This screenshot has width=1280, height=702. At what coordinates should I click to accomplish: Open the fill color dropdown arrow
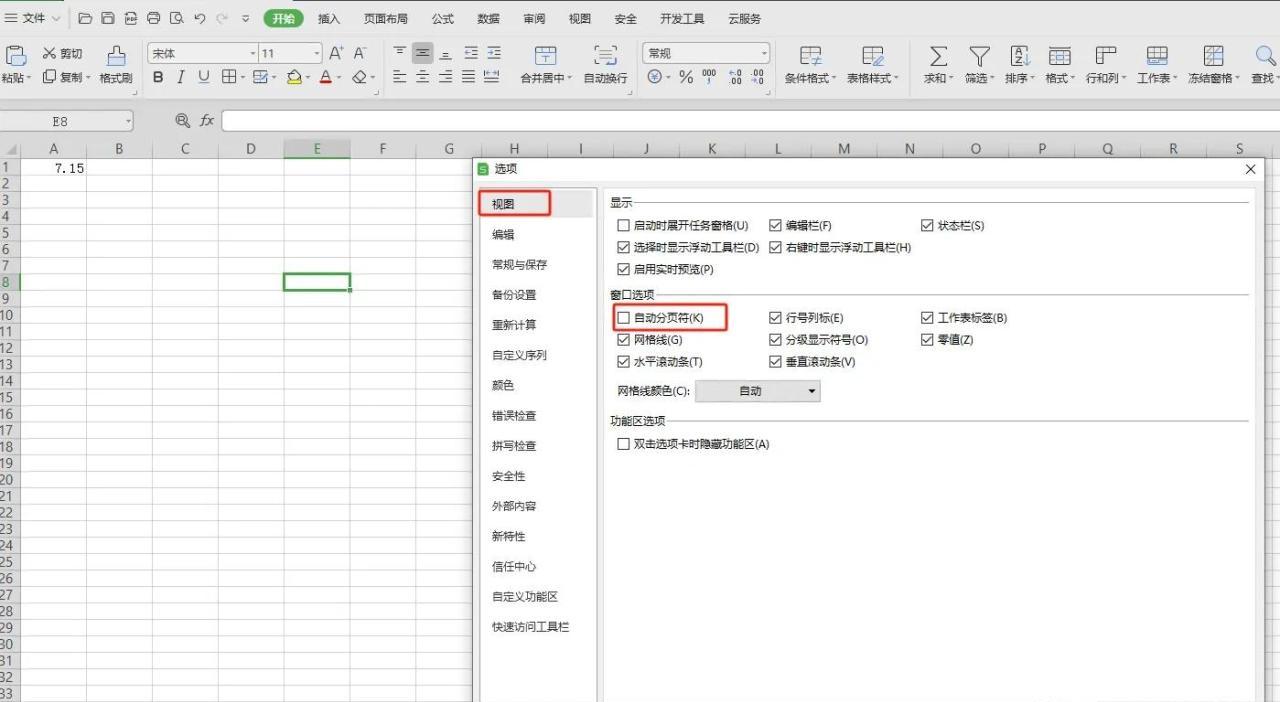[x=309, y=77]
